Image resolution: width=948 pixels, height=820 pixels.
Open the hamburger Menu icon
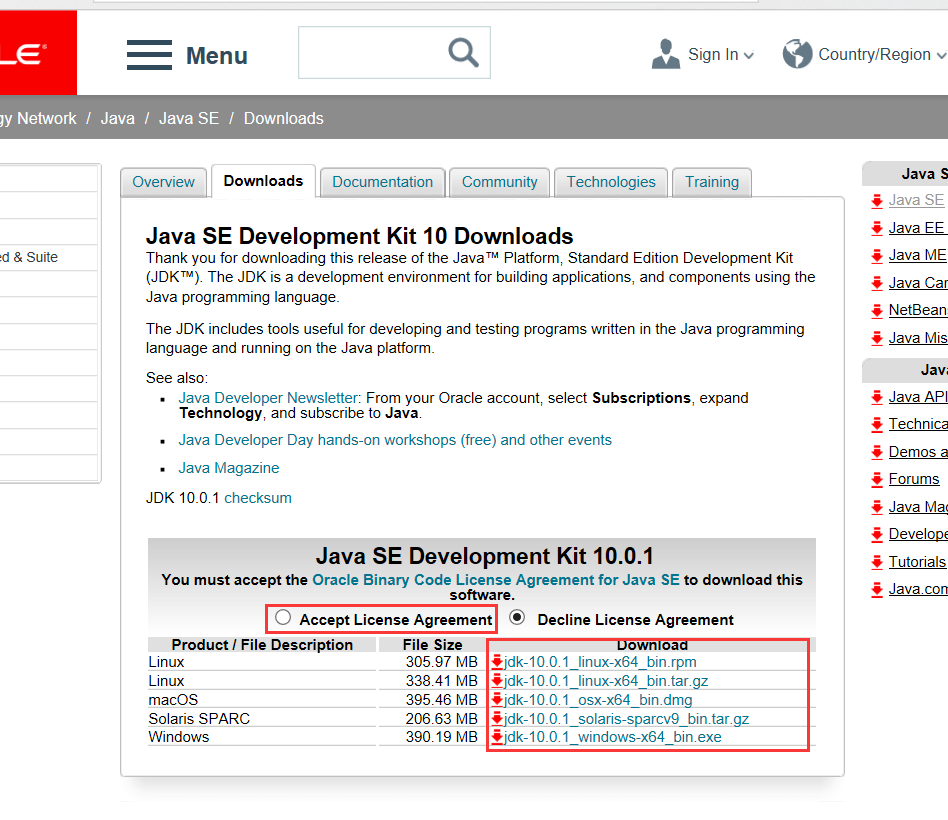(x=149, y=55)
